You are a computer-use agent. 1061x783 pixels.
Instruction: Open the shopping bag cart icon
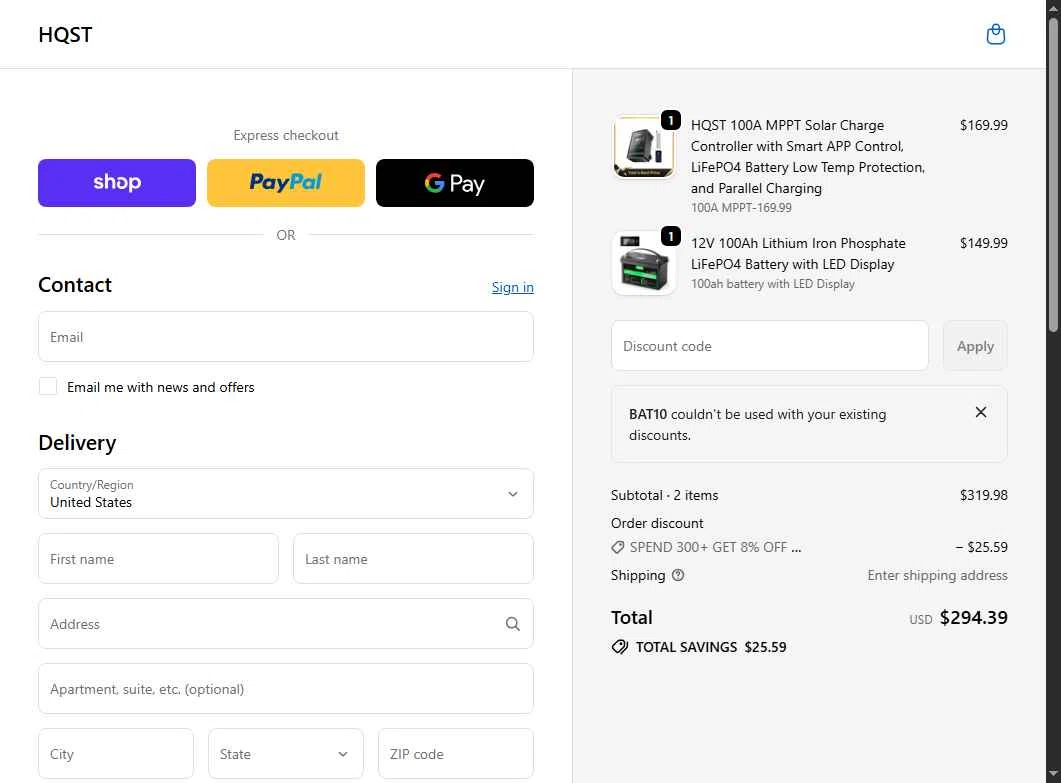click(995, 34)
